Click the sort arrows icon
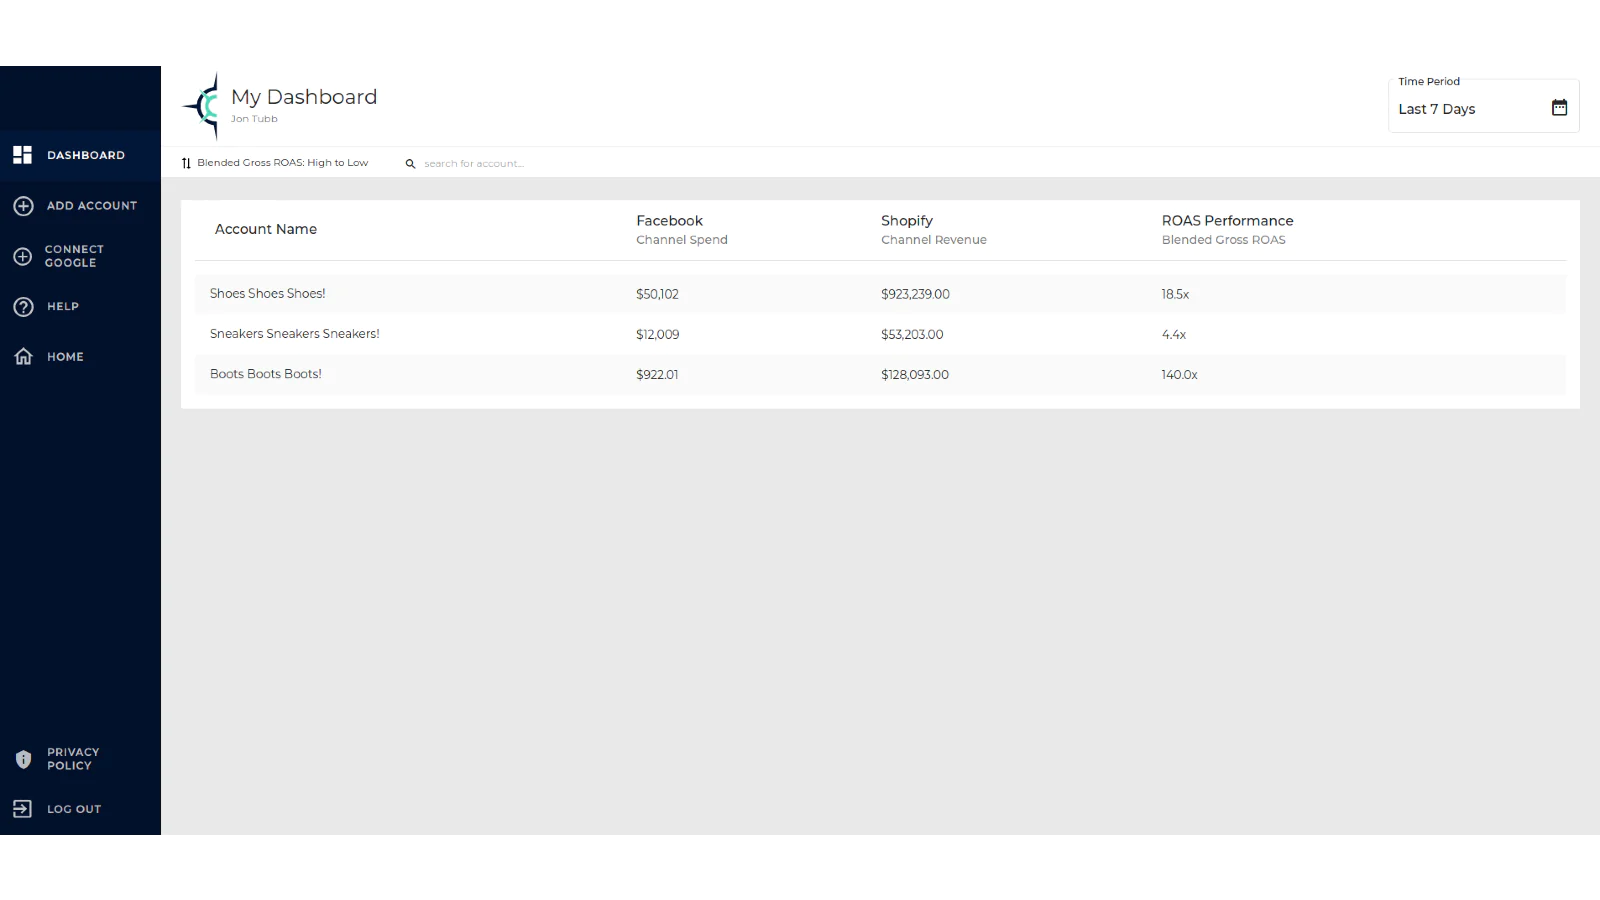The height and width of the screenshot is (900, 1600). click(x=186, y=163)
